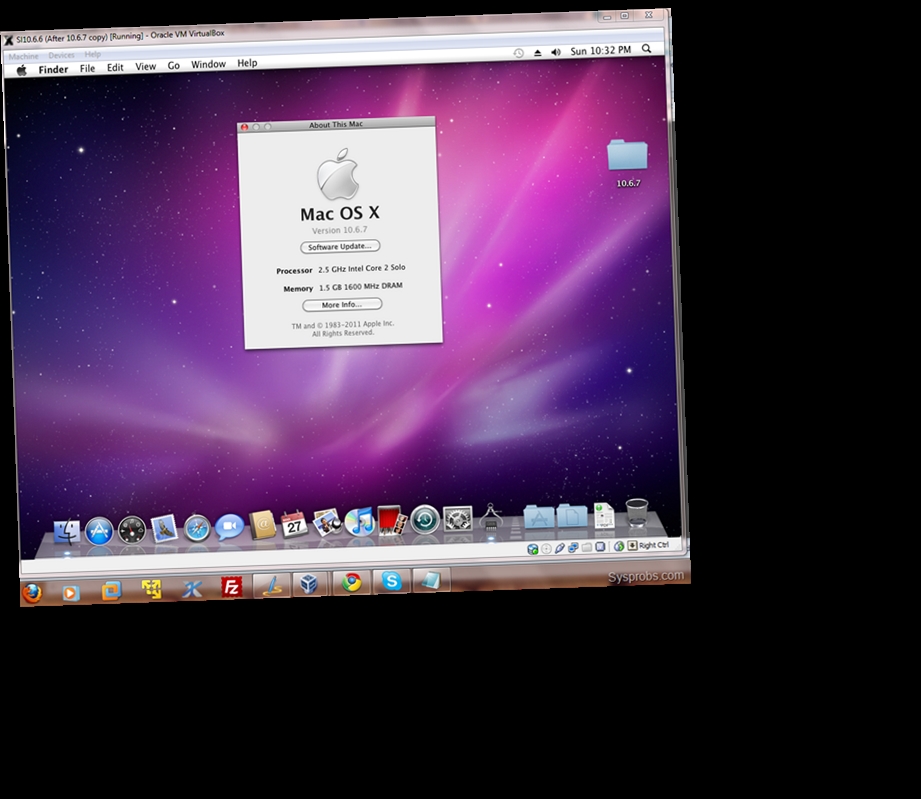Click Version 10.6.7 text
Viewport: 921px width, 799px height.
tap(340, 230)
